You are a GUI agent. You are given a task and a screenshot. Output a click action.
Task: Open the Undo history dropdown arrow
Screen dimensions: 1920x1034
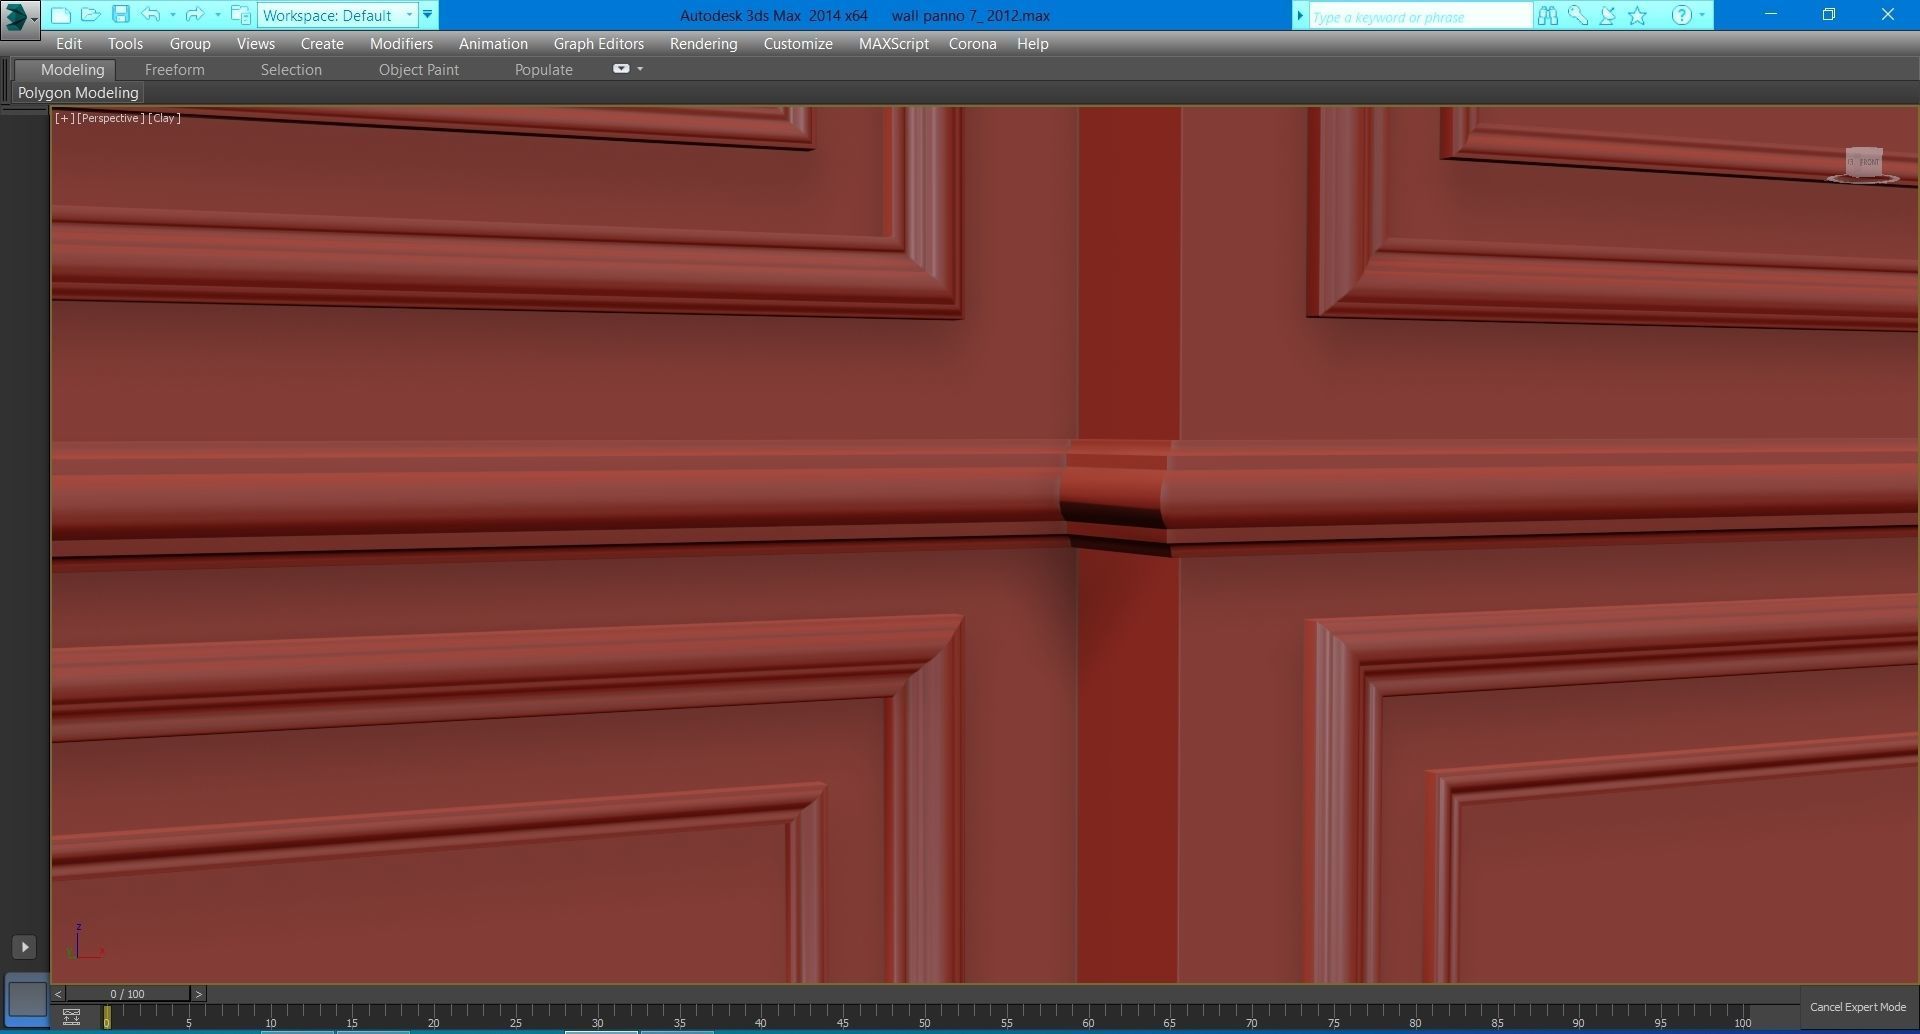tap(173, 15)
